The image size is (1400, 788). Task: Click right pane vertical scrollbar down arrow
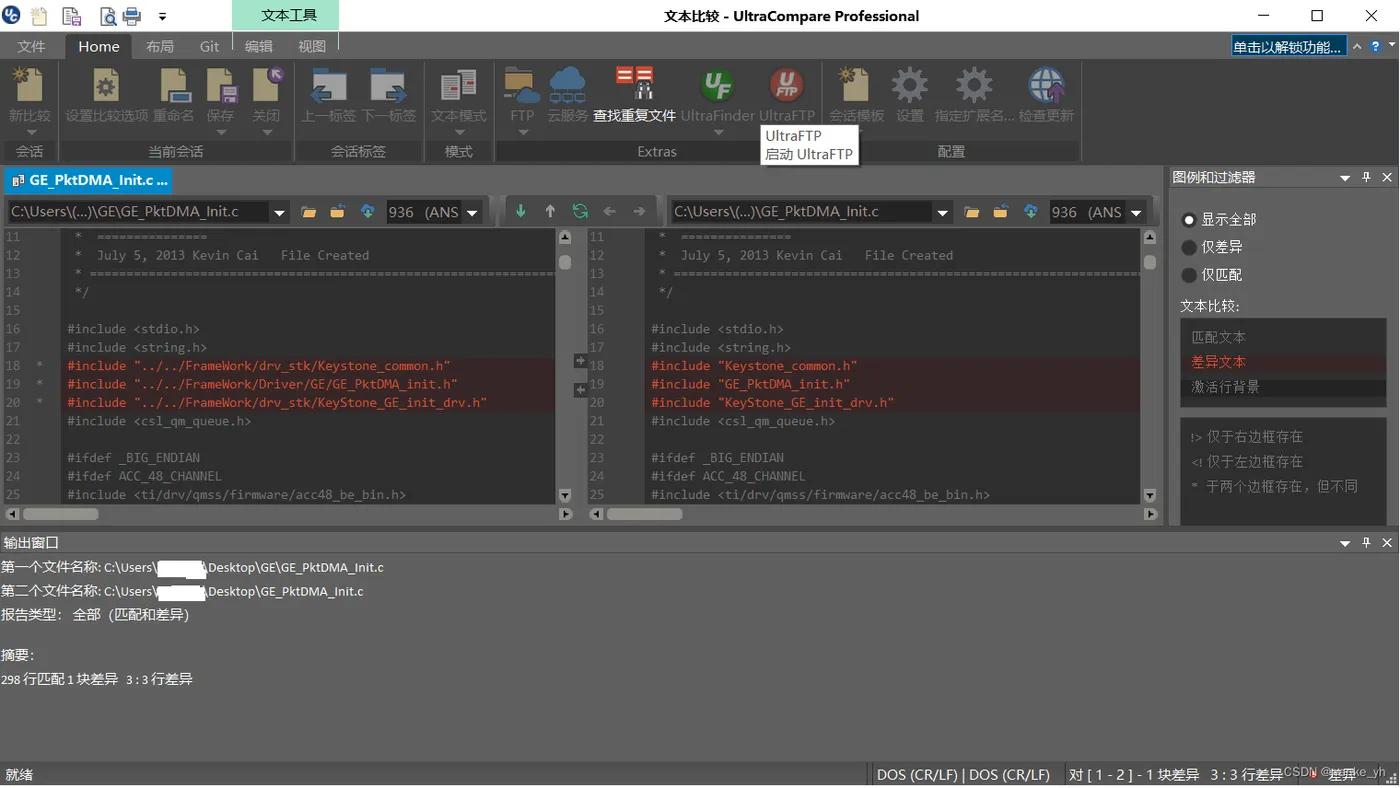[1149, 495]
